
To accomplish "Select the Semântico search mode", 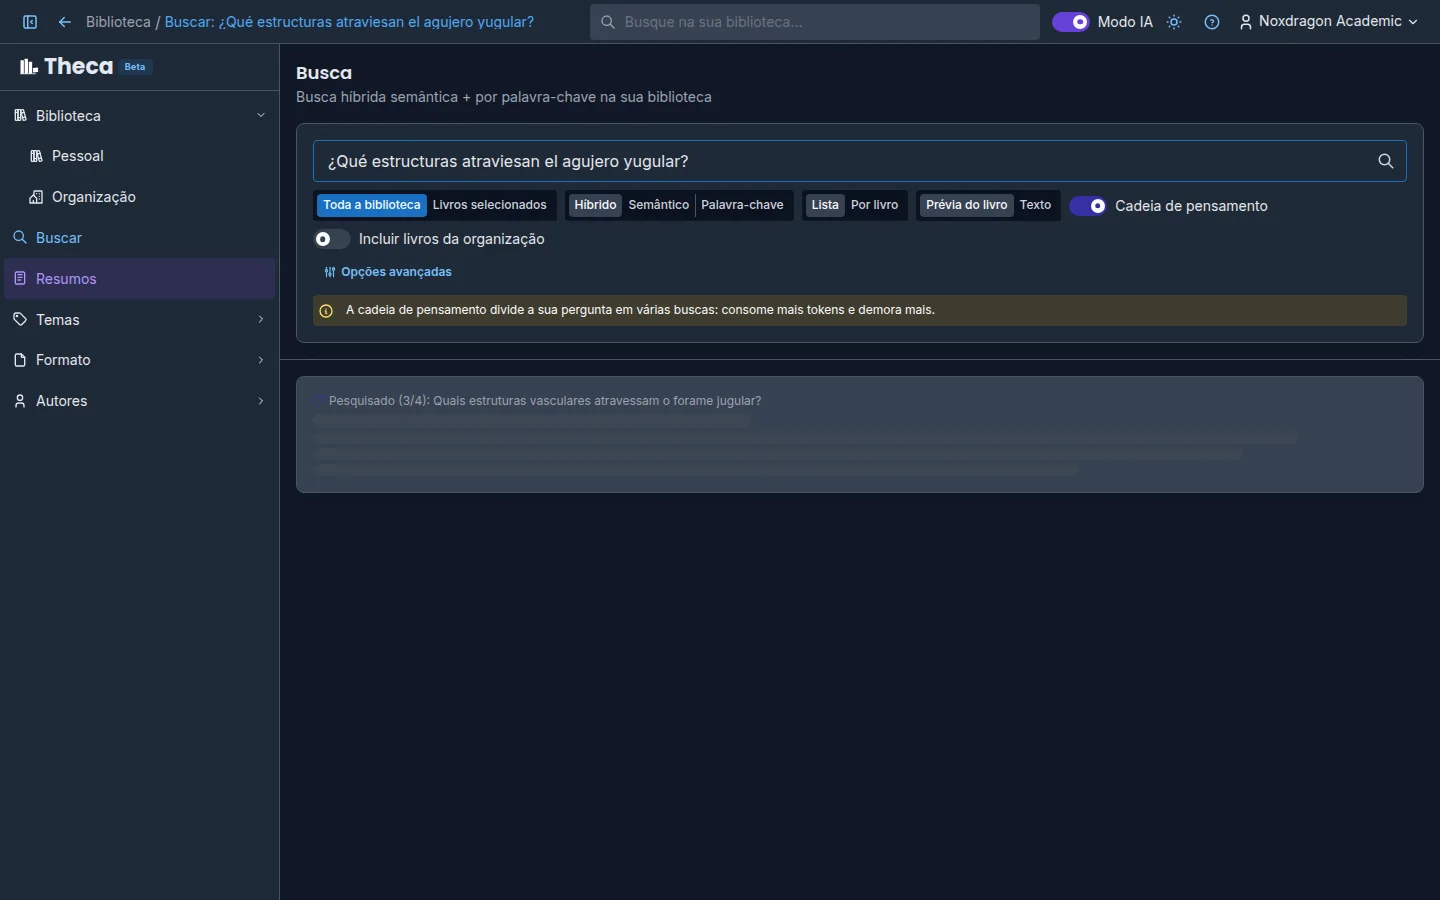I will coord(659,205).
